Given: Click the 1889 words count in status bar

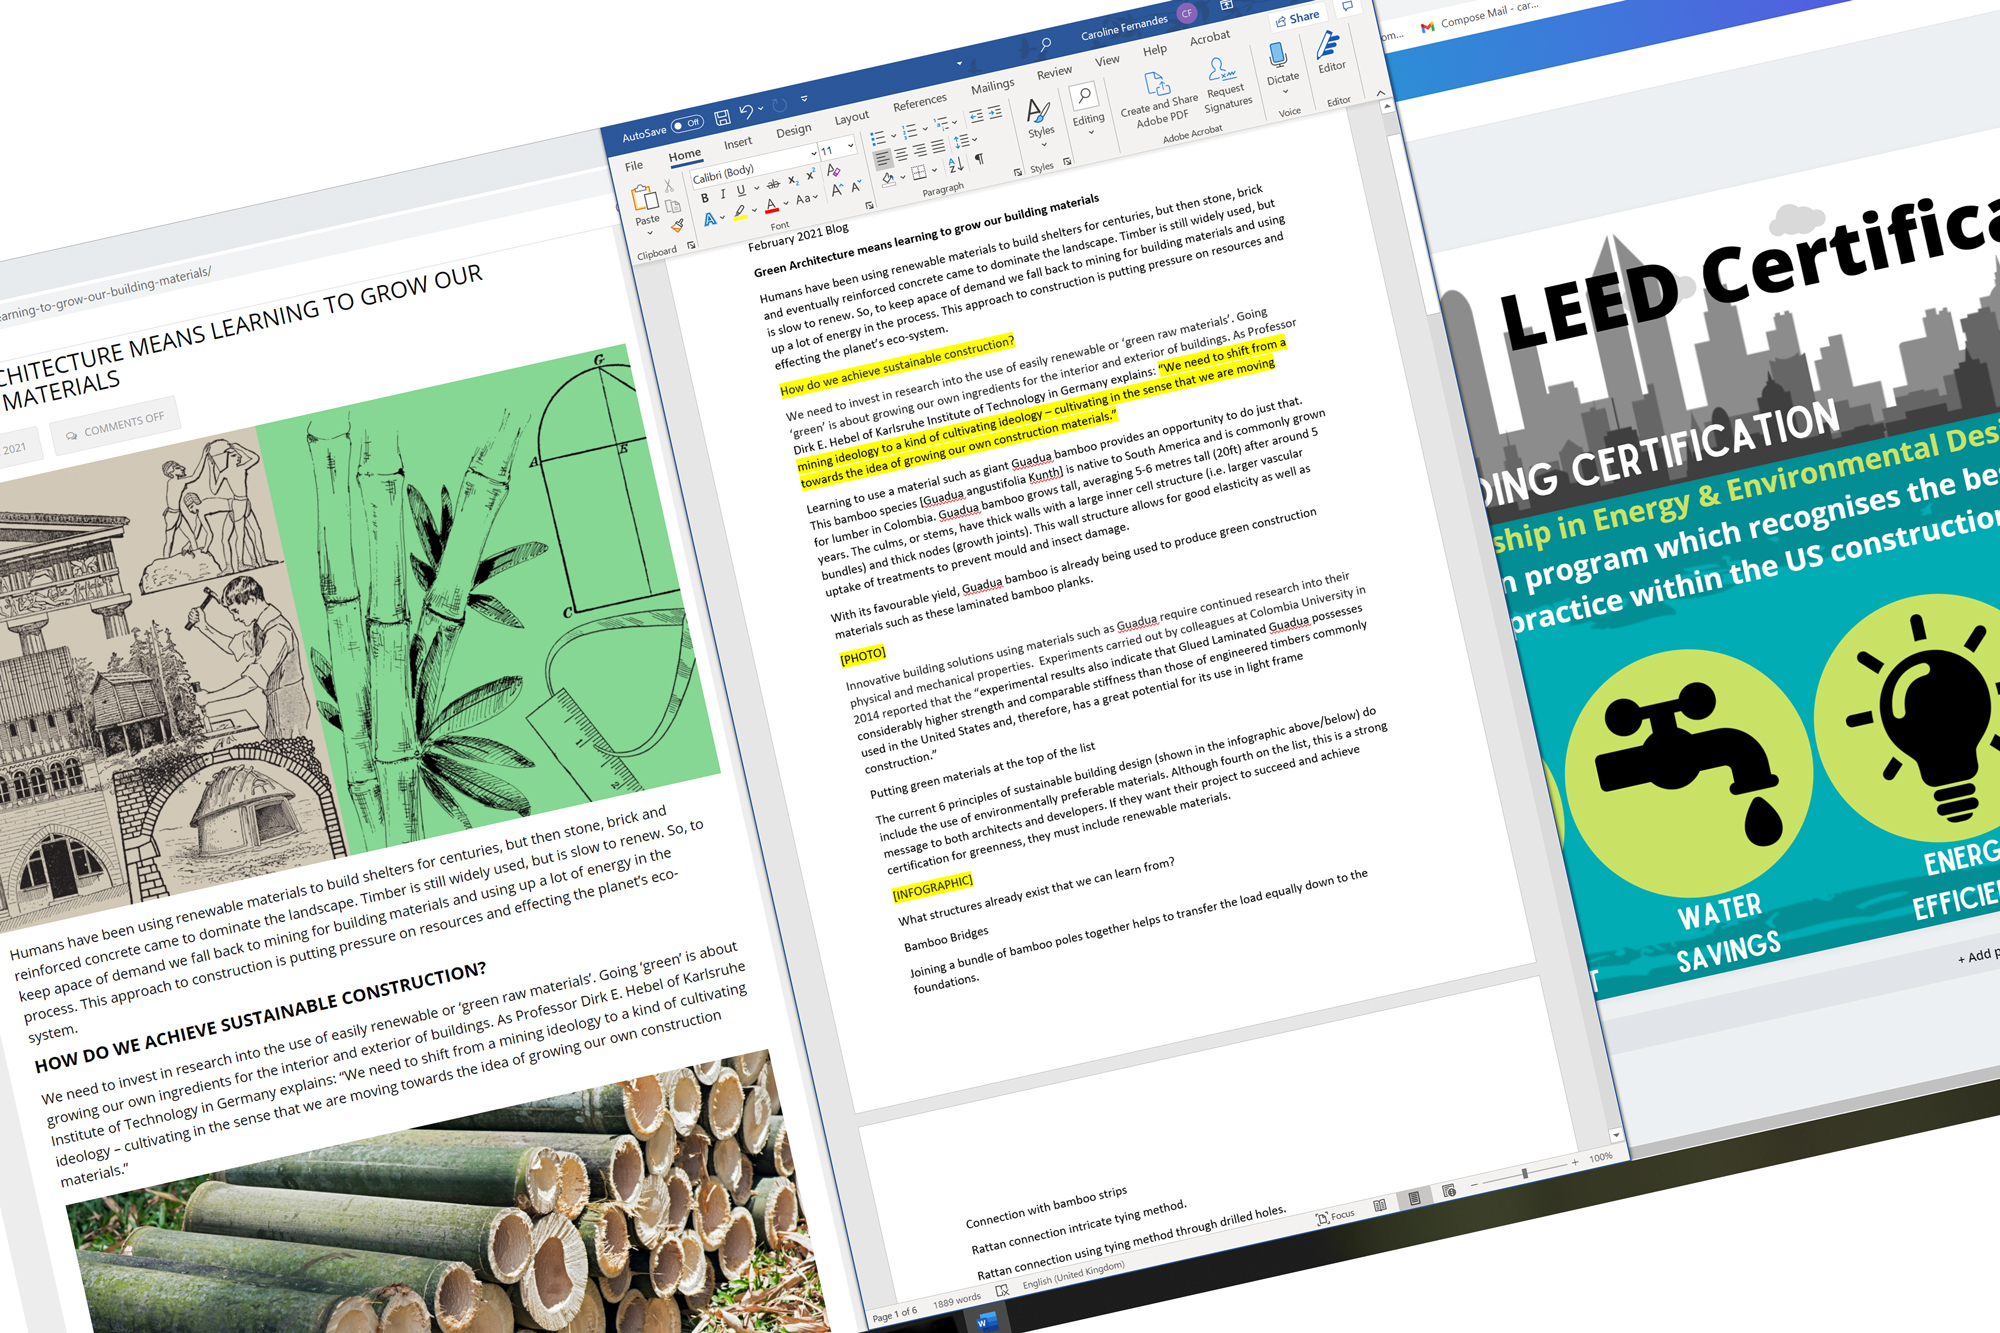Looking at the screenshot, I should tap(956, 1301).
